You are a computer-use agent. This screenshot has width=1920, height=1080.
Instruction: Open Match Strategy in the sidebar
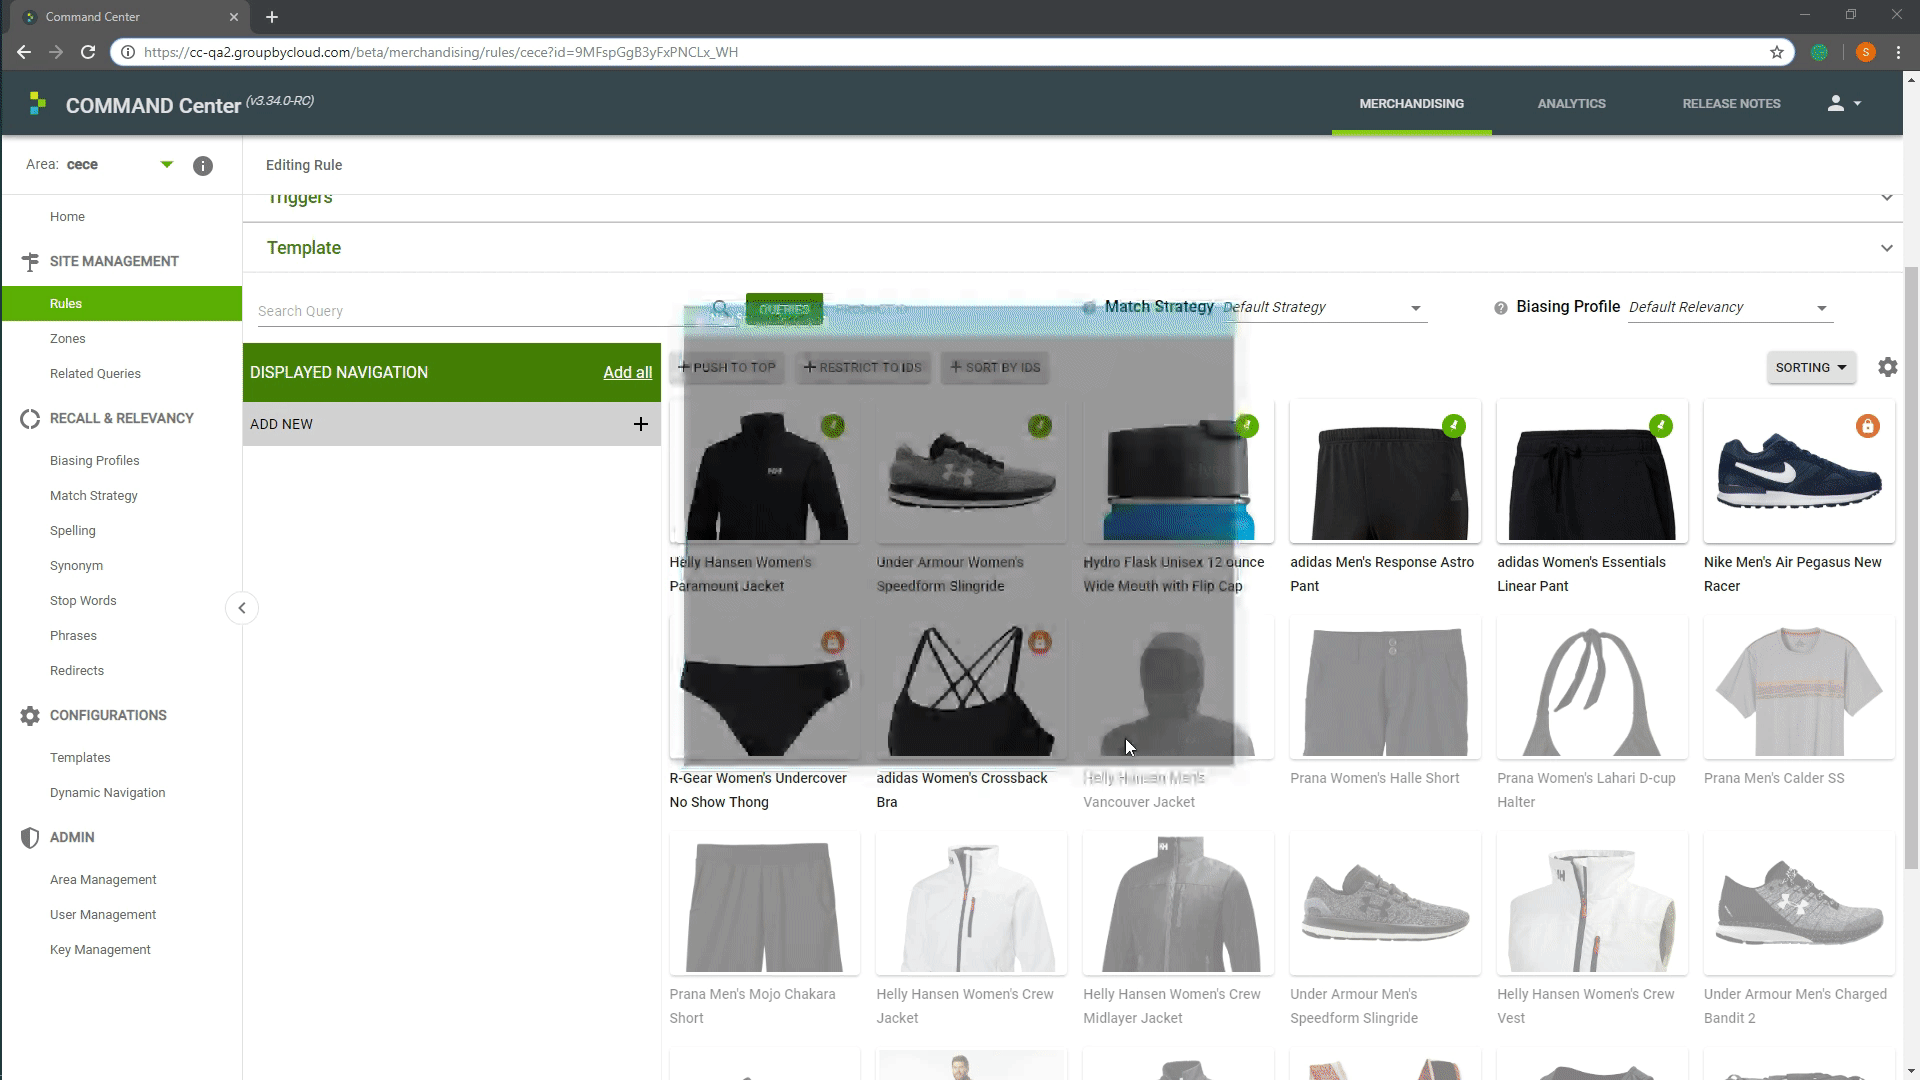(x=94, y=495)
